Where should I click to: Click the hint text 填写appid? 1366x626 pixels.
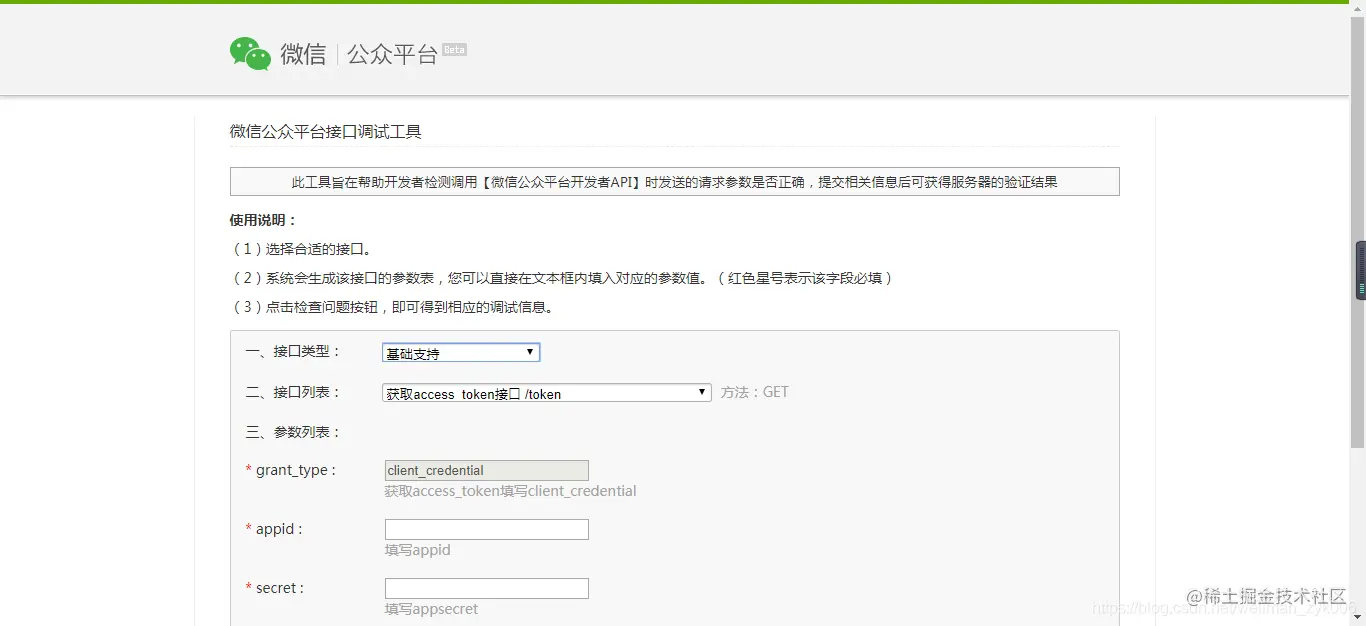(x=418, y=550)
